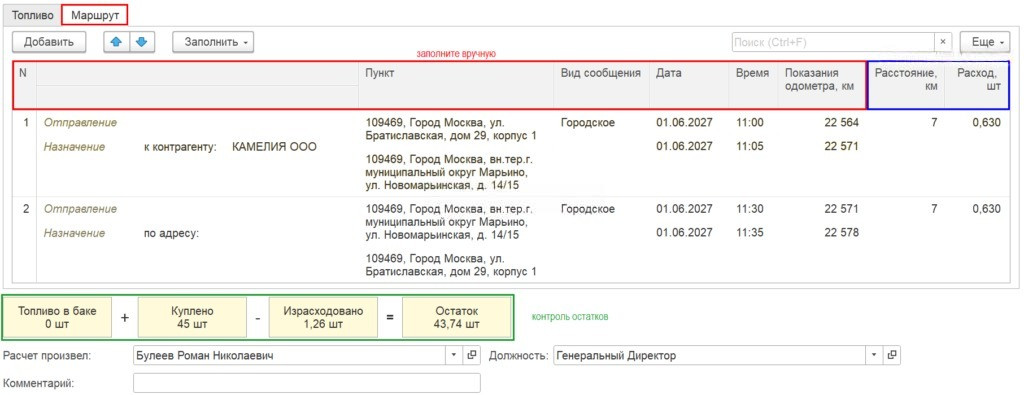
Task: Click odometer reading 22 564
Action: coord(841,122)
